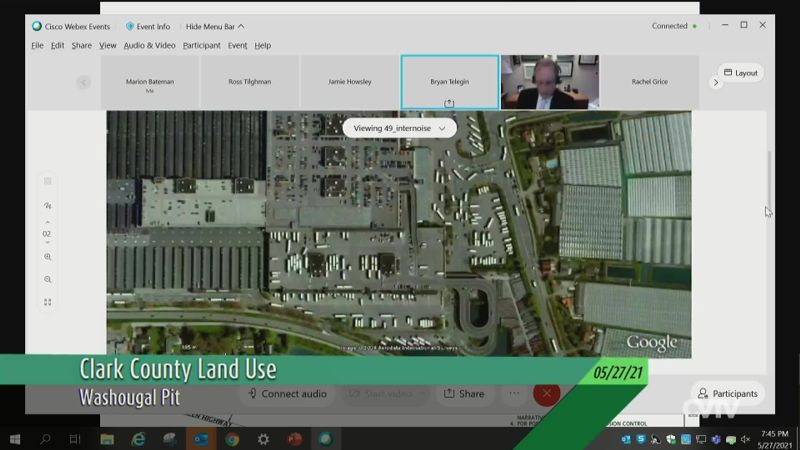Select Bryan Telegin video tile

450,82
